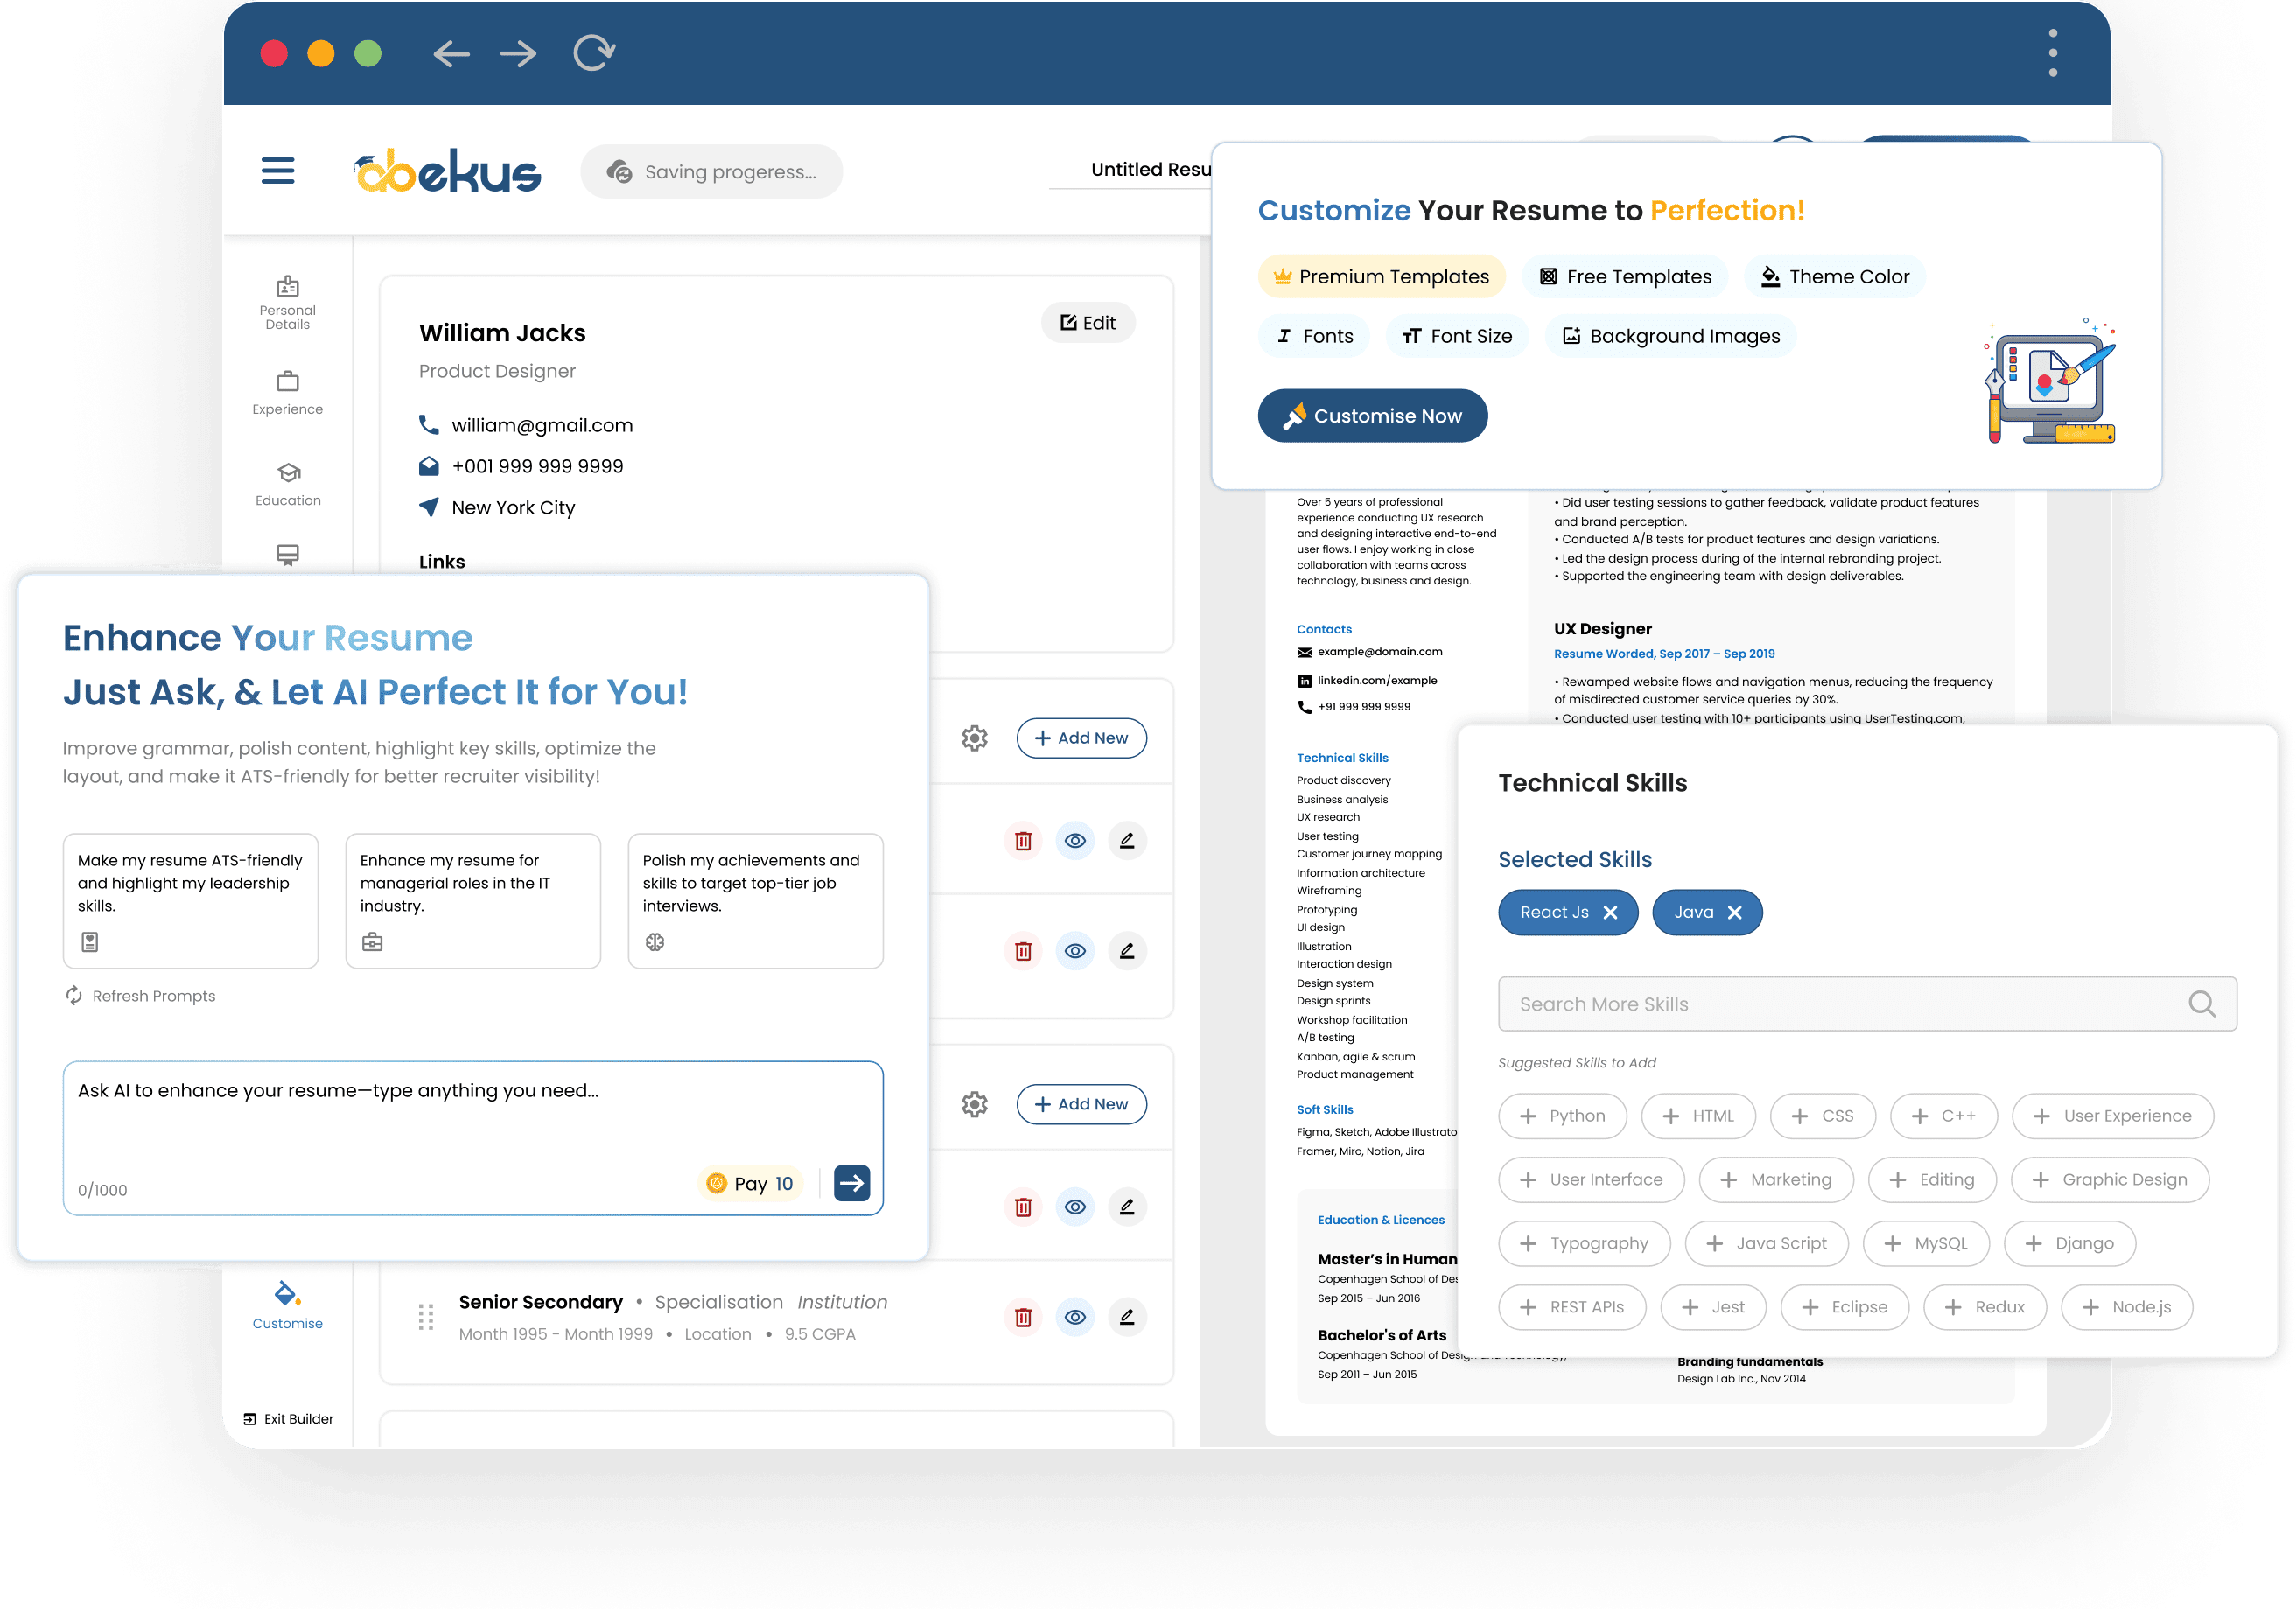Click the browser forward arrow
Screen dimensions: 2296x1609
(x=518, y=53)
